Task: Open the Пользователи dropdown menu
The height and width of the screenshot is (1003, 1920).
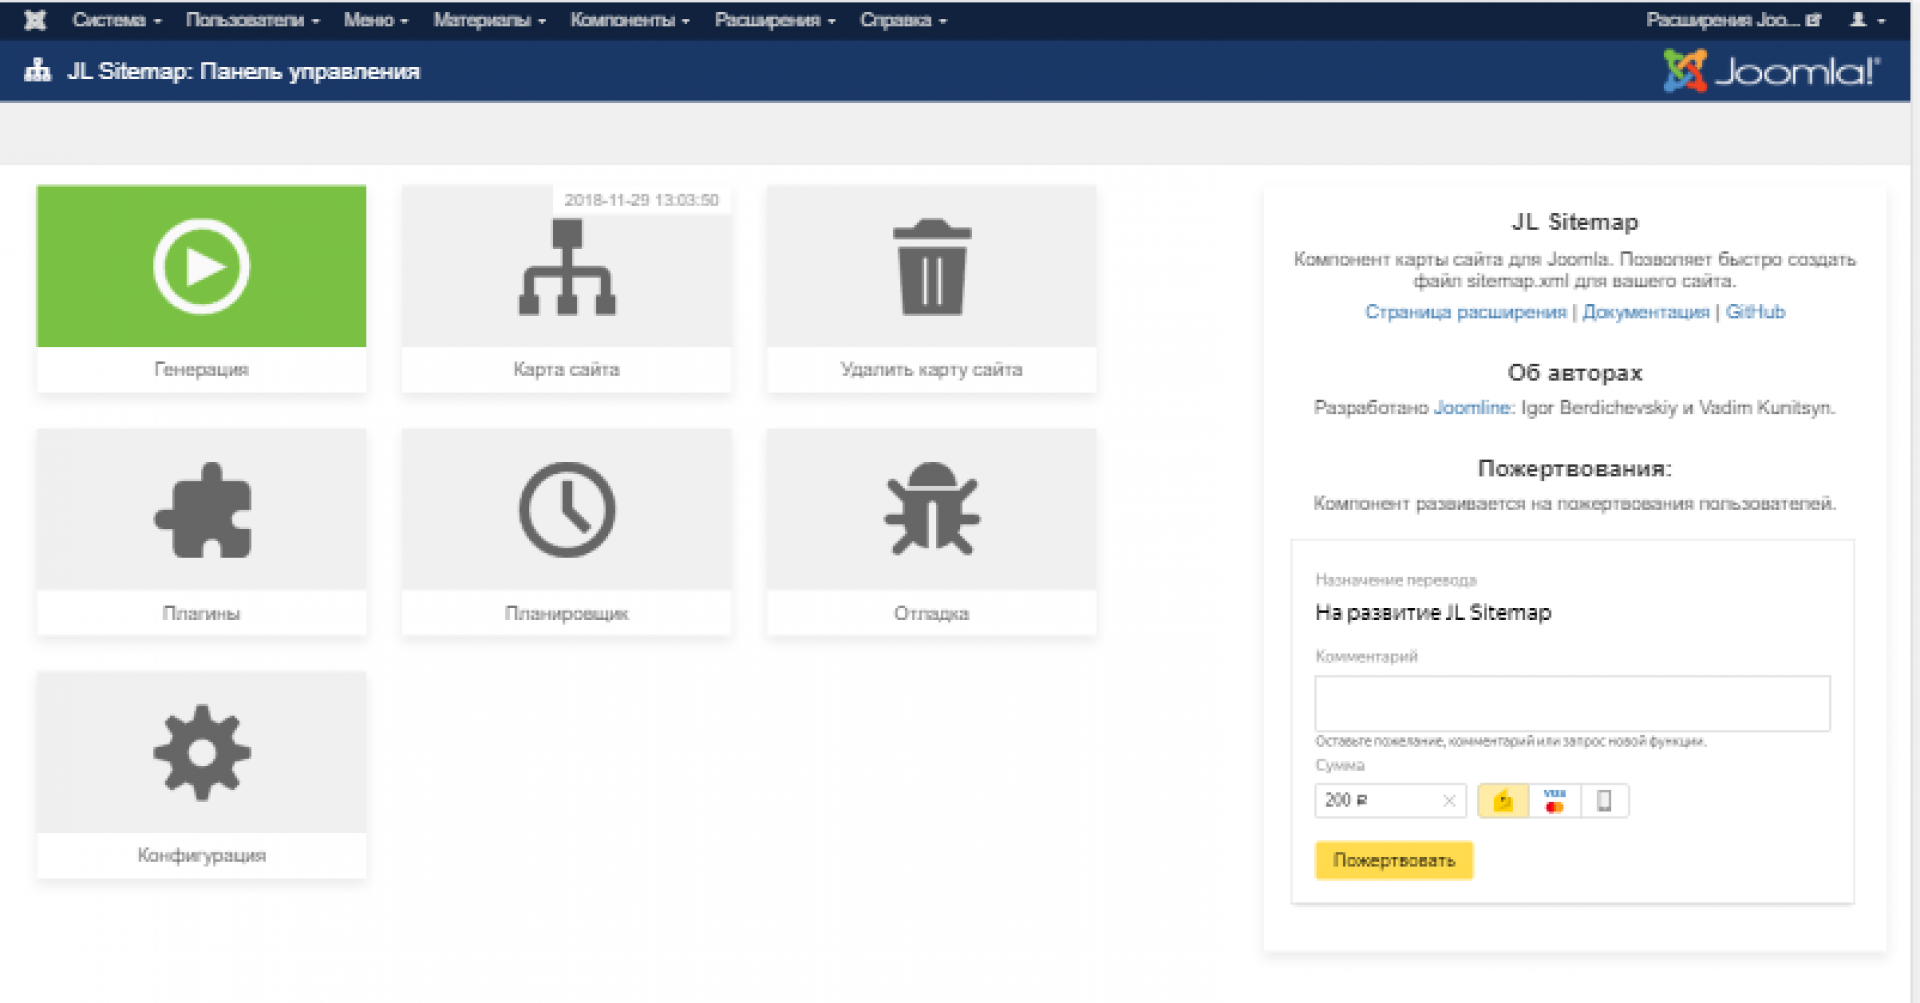Action: (252, 20)
